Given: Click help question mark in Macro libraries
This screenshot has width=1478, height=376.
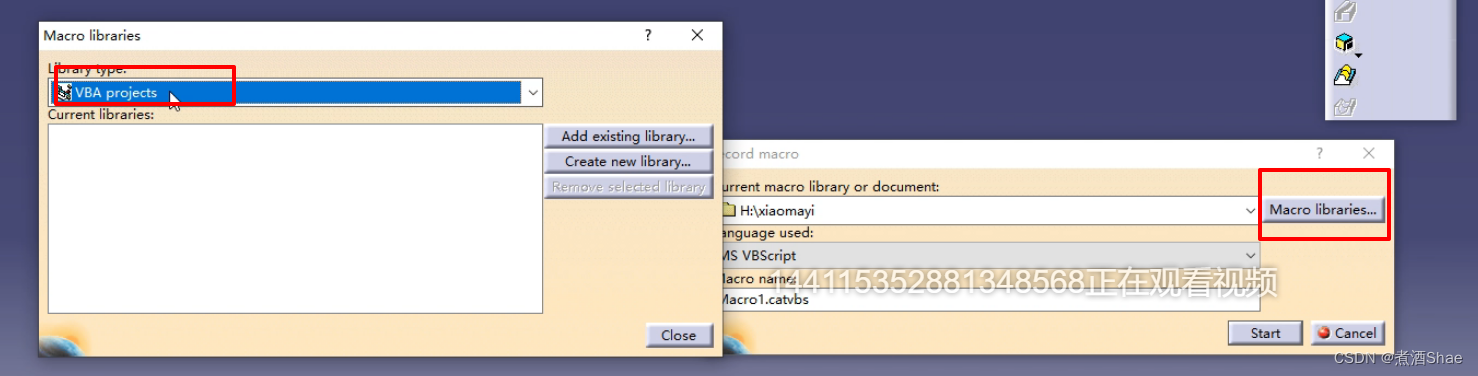Looking at the screenshot, I should click(648, 35).
